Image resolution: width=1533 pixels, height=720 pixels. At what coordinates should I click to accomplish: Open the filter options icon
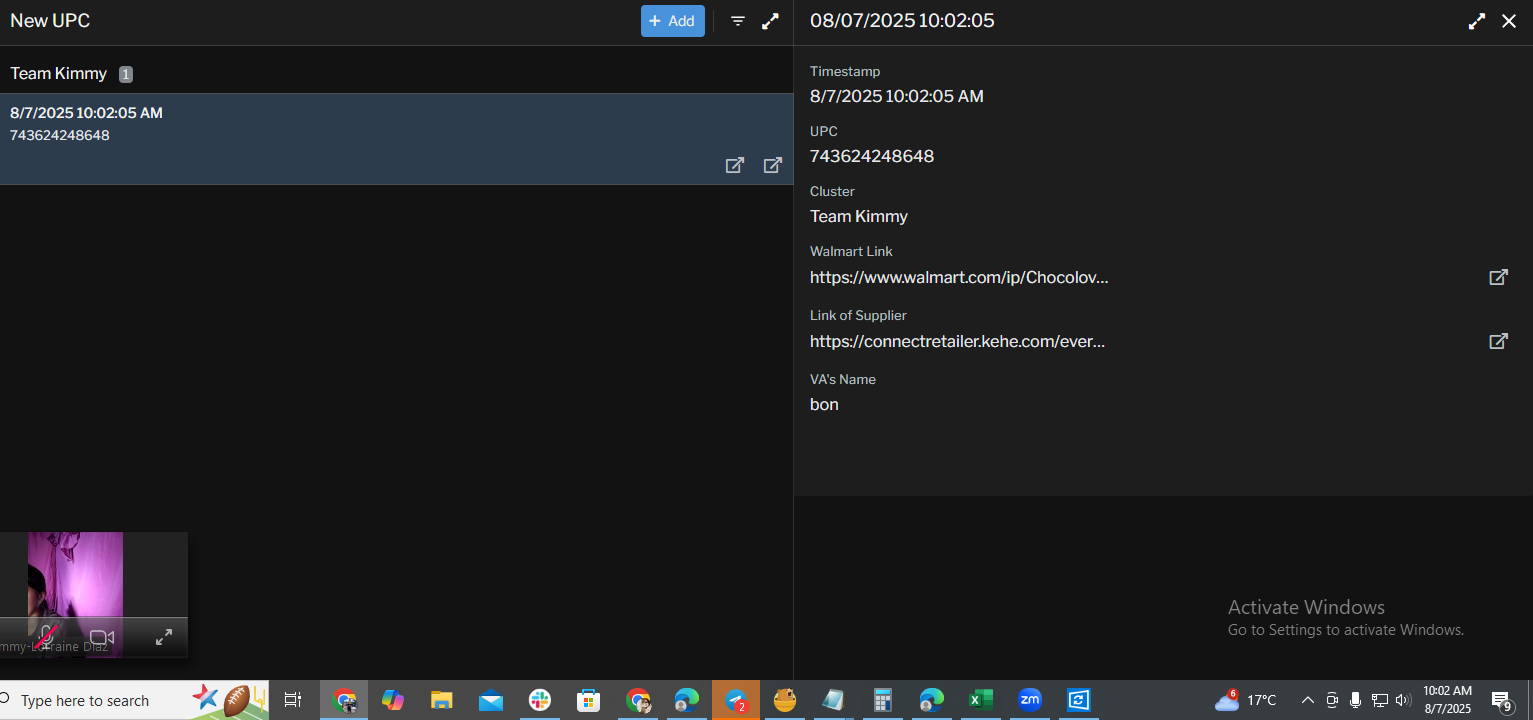[x=738, y=21]
